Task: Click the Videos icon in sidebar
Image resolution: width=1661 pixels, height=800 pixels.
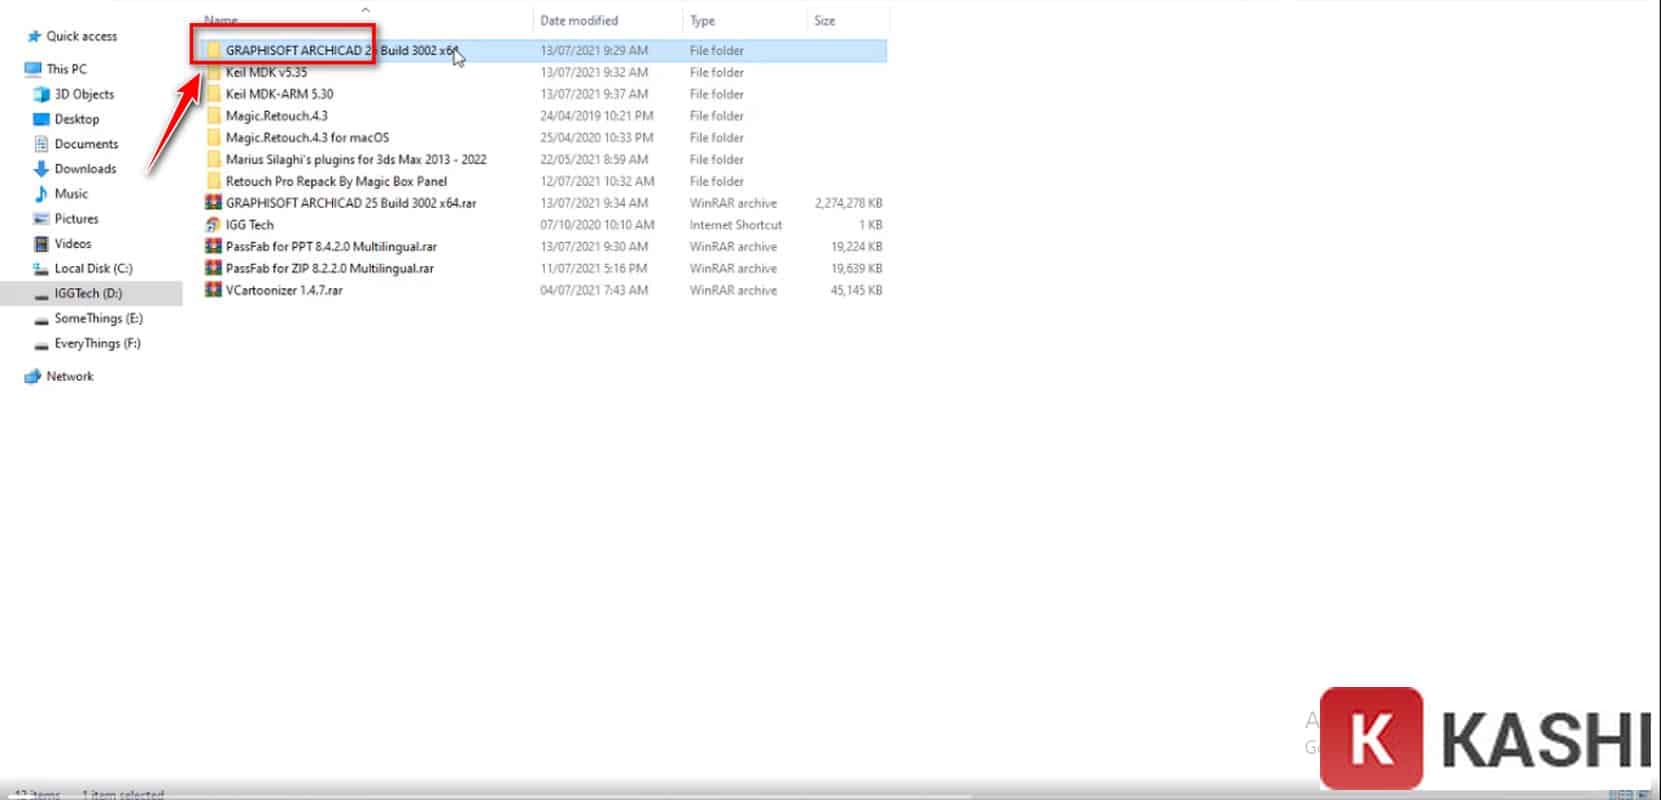Action: [x=42, y=244]
